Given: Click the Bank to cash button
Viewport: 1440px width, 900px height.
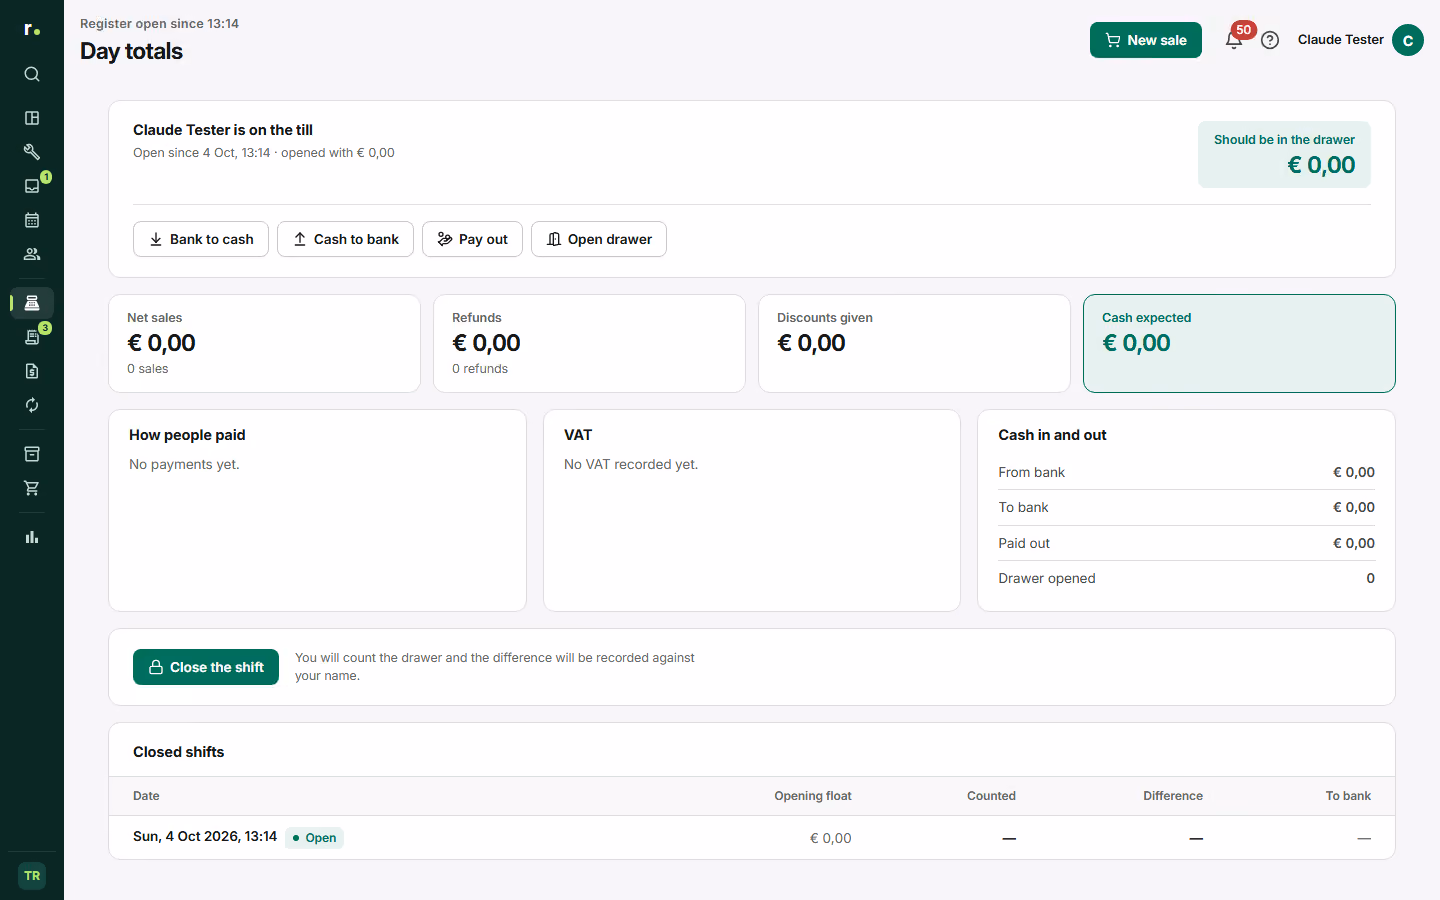Looking at the screenshot, I should (201, 239).
